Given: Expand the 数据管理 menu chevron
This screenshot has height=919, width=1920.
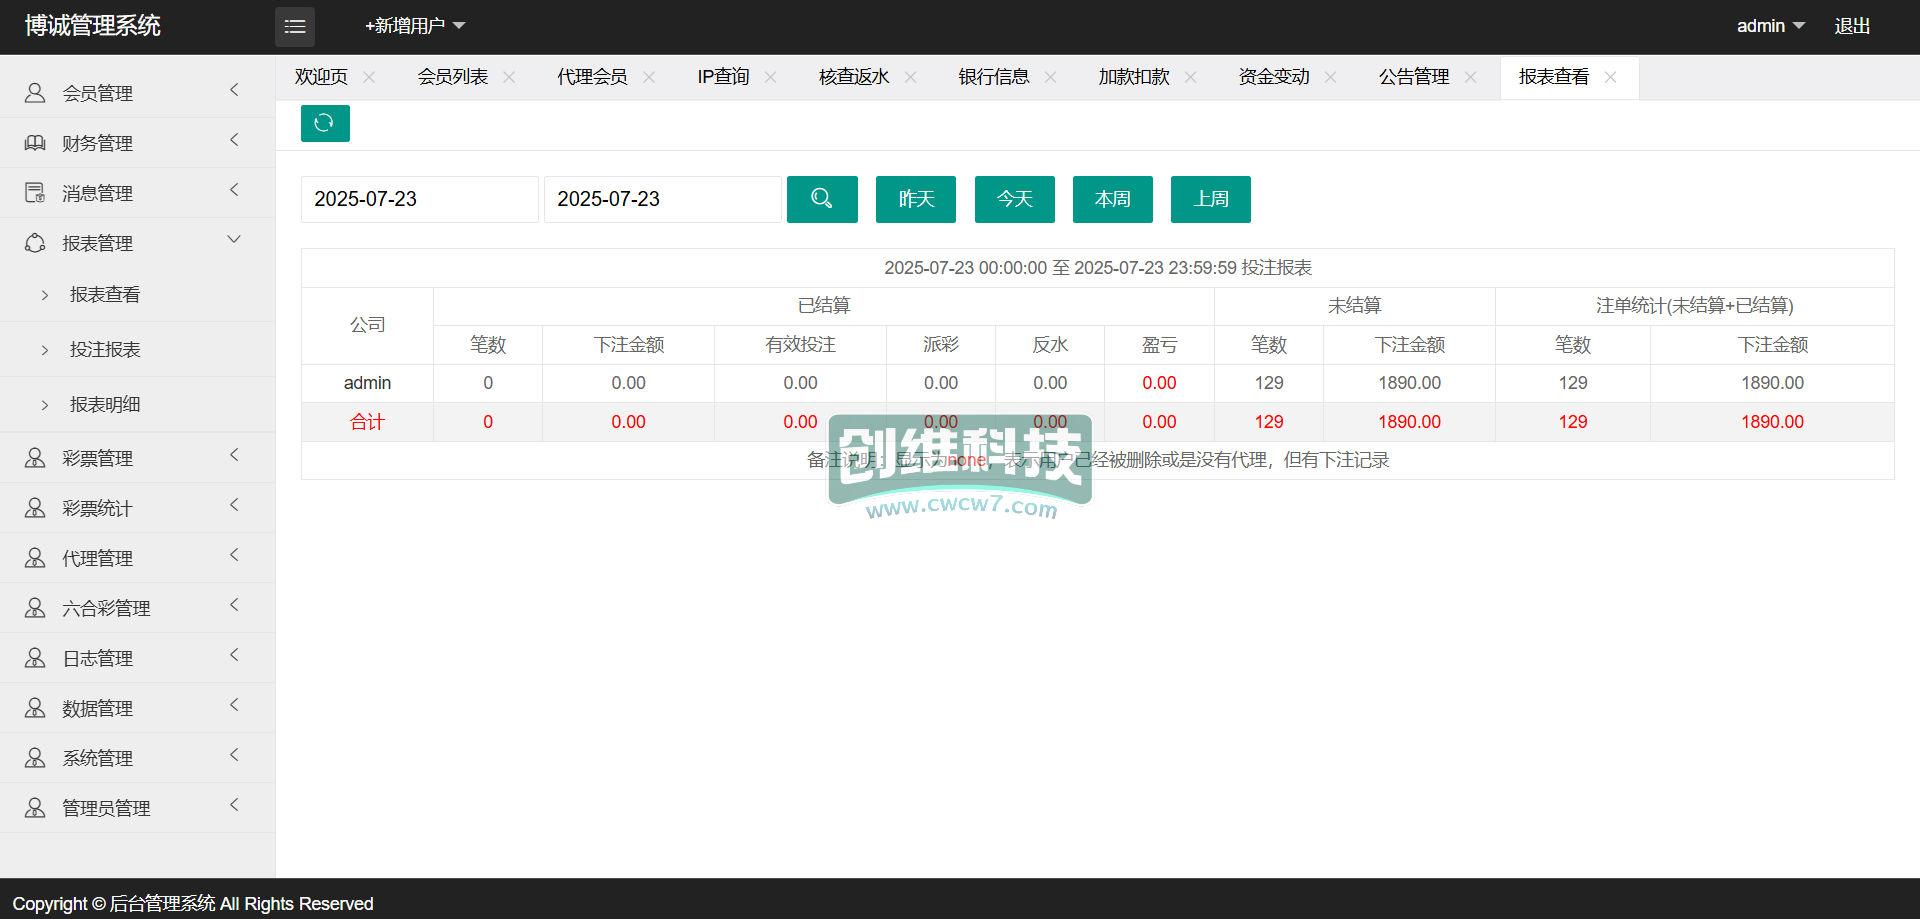Looking at the screenshot, I should coord(234,705).
